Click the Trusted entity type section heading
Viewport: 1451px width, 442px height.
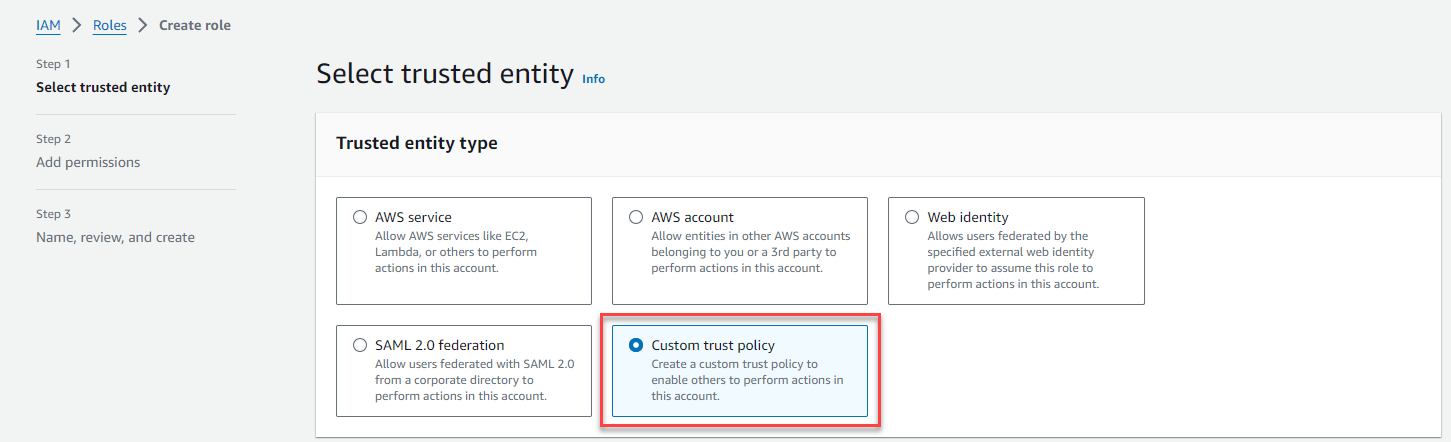[x=417, y=143]
